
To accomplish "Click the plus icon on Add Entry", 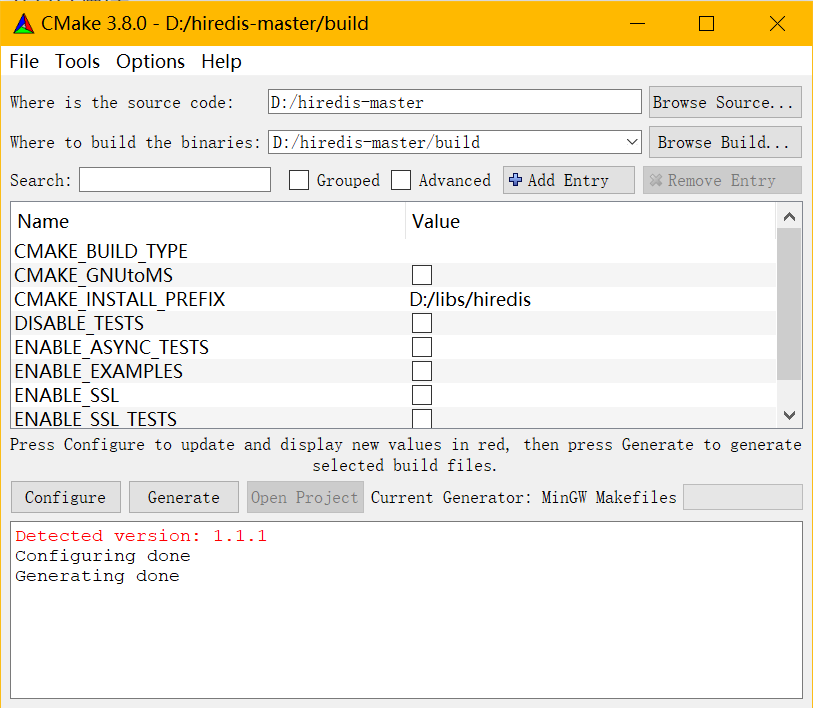I will click(x=515, y=180).
